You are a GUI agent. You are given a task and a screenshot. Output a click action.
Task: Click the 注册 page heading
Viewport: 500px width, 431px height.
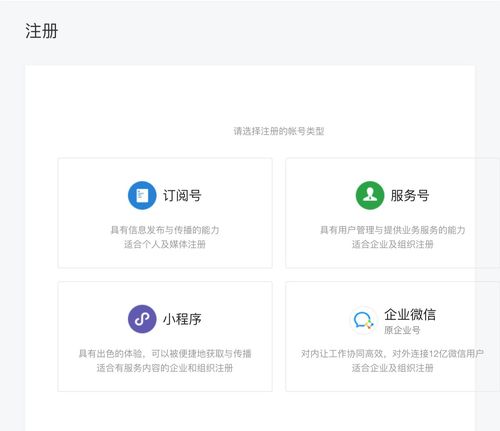[x=41, y=31]
